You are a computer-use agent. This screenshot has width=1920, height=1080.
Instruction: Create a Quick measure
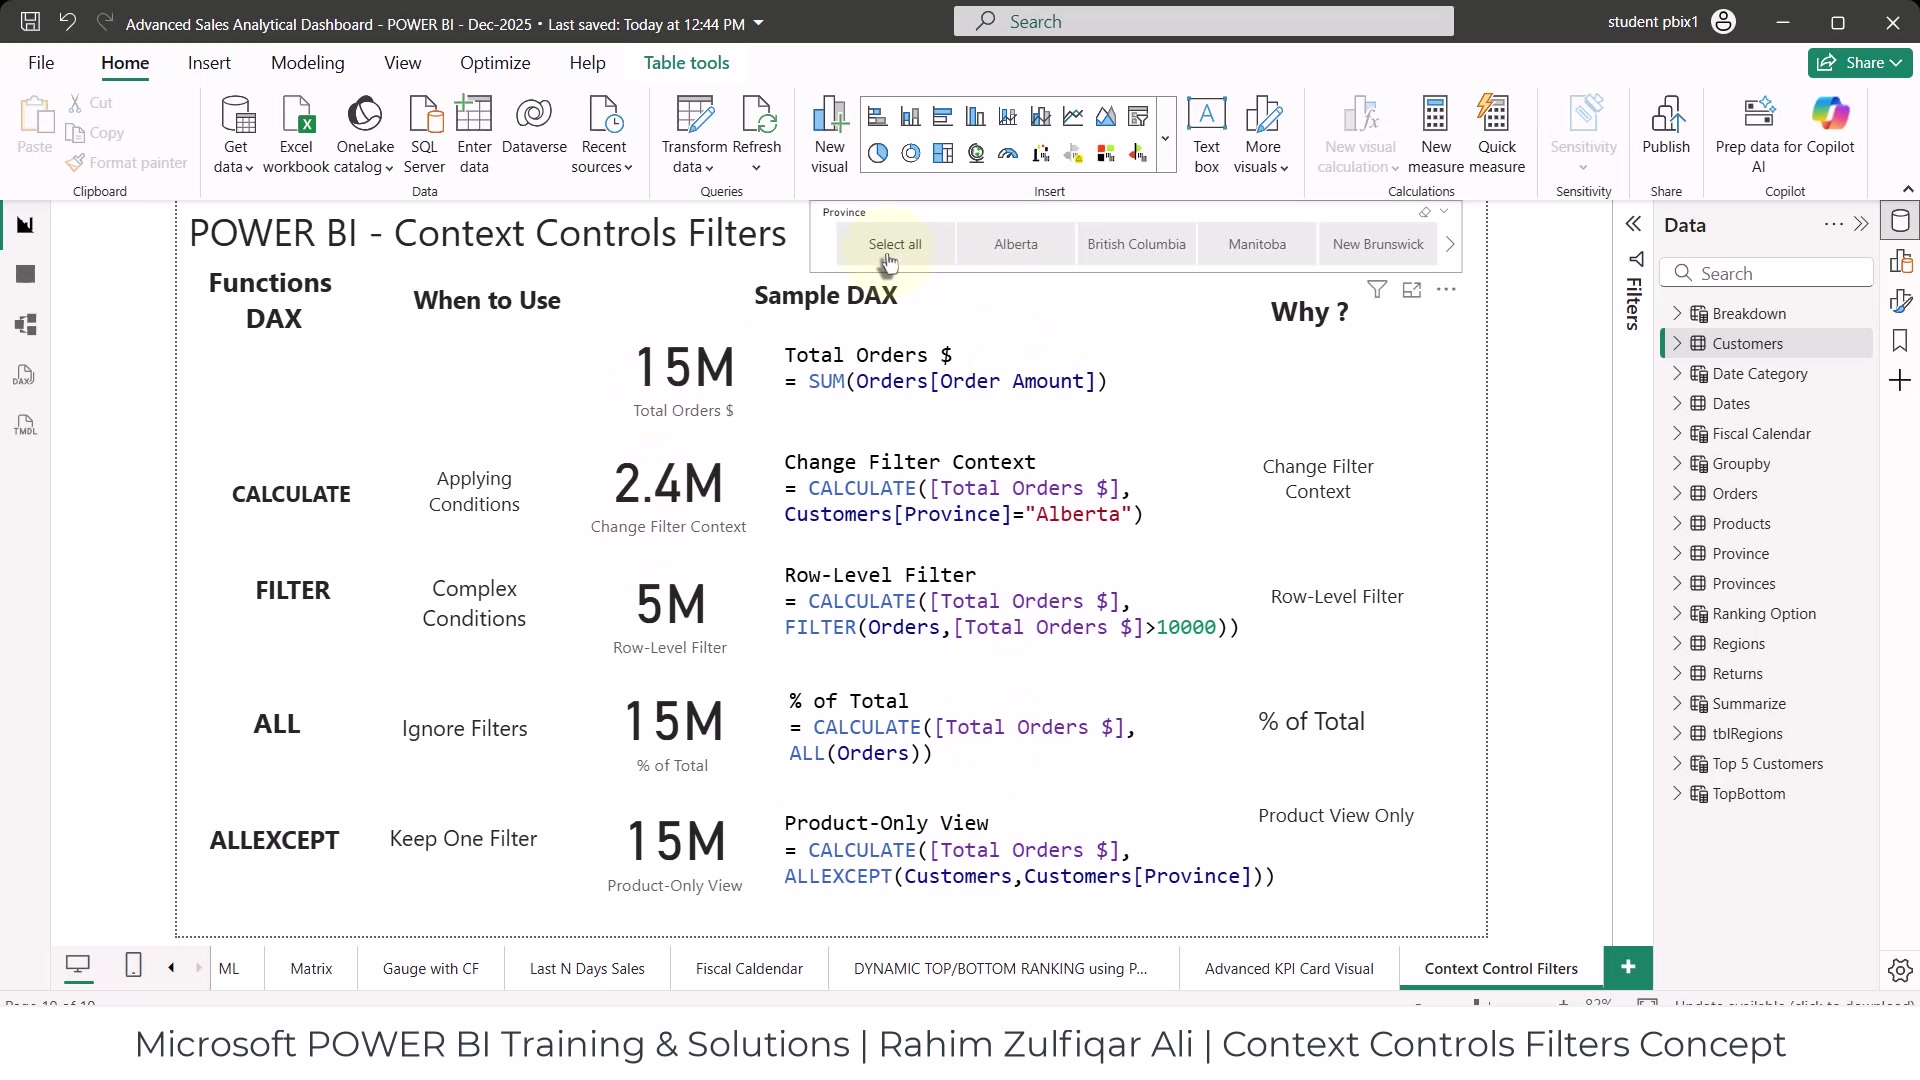pos(1497,135)
